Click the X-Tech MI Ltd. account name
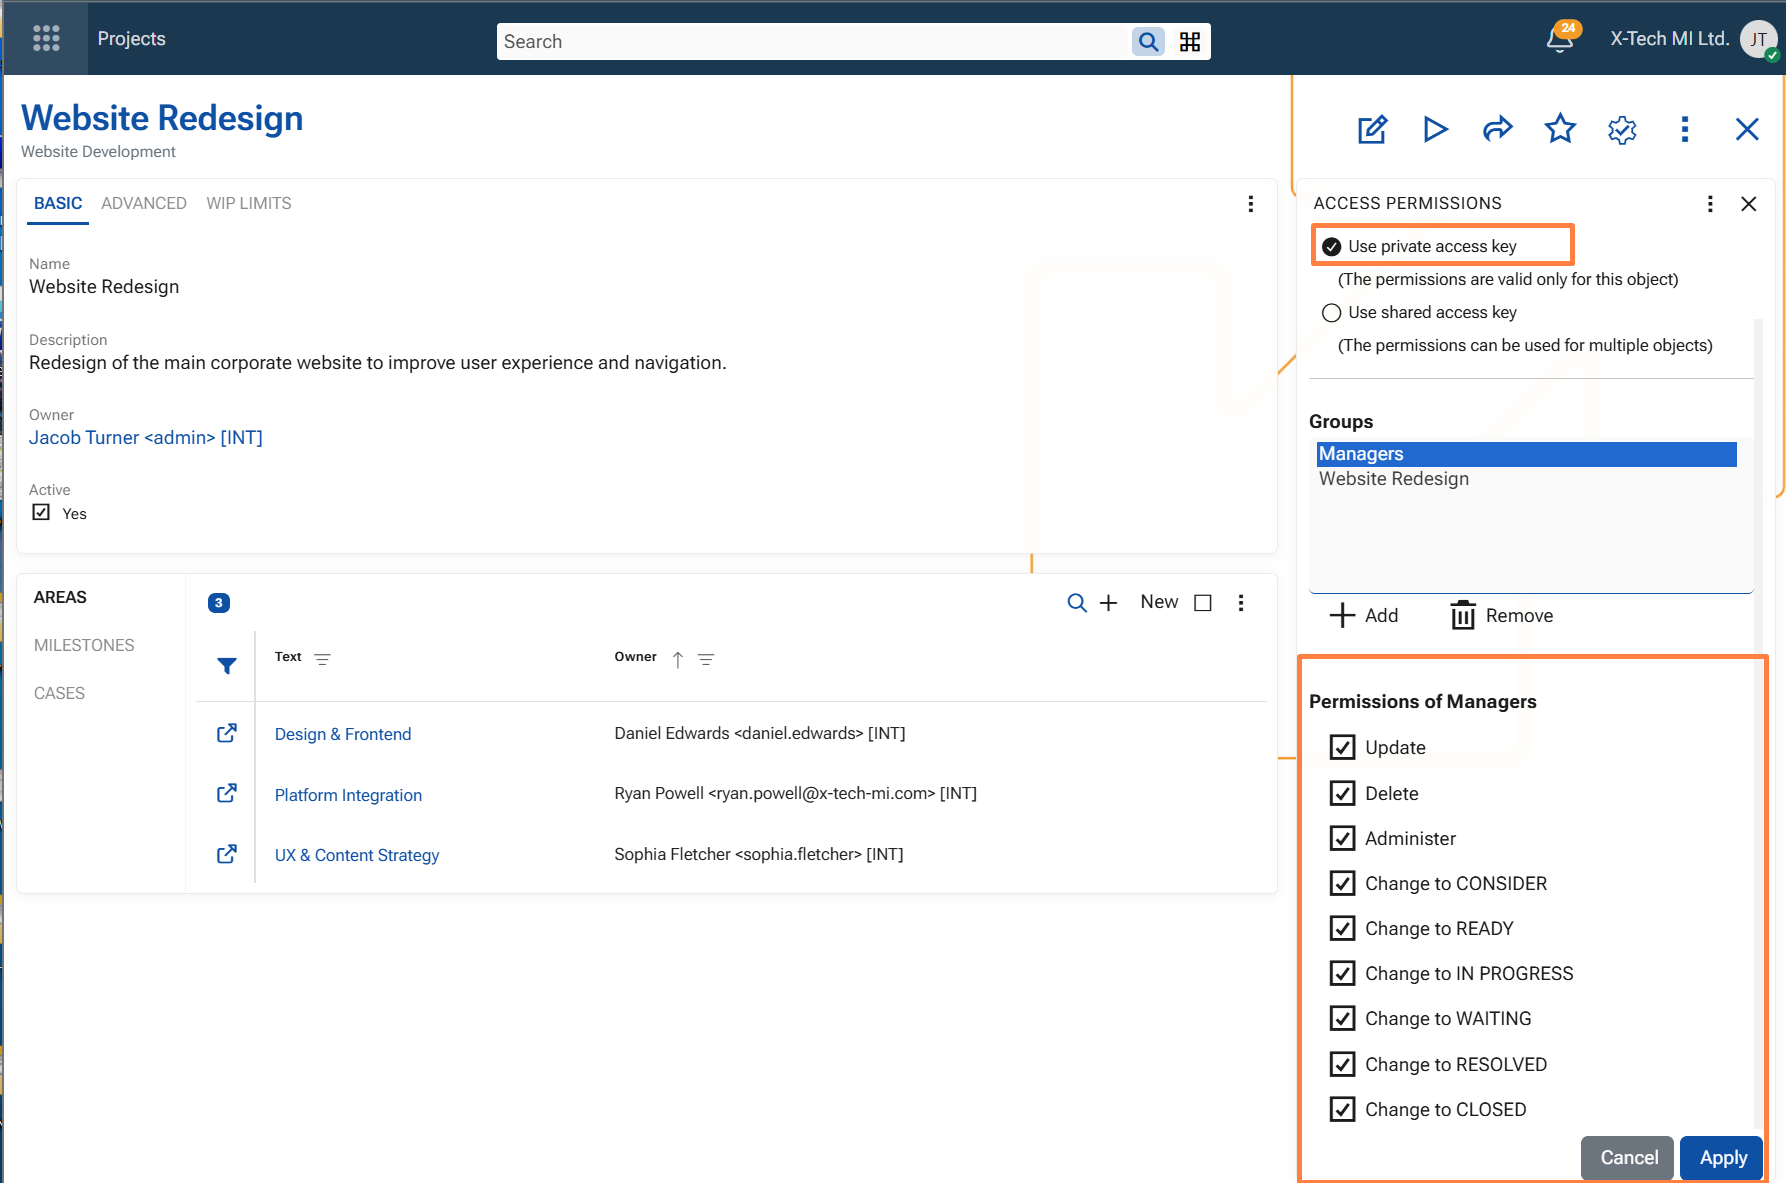This screenshot has height=1183, width=1786. 1669,38
